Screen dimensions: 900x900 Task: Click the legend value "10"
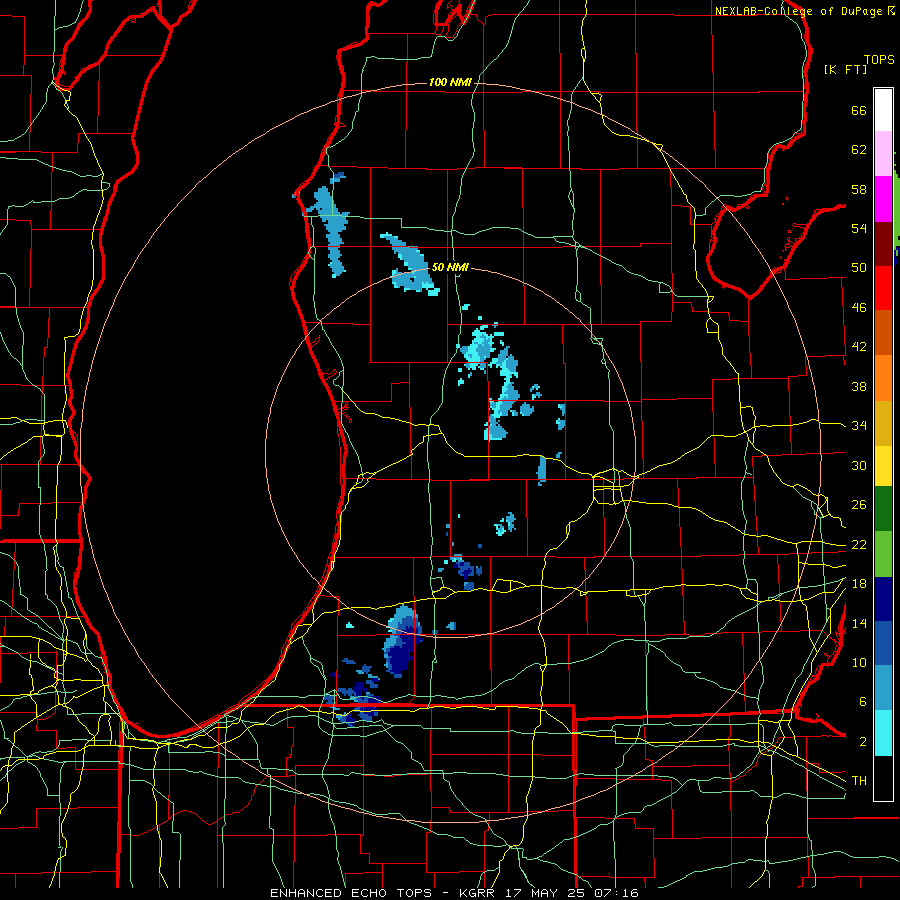[x=859, y=663]
